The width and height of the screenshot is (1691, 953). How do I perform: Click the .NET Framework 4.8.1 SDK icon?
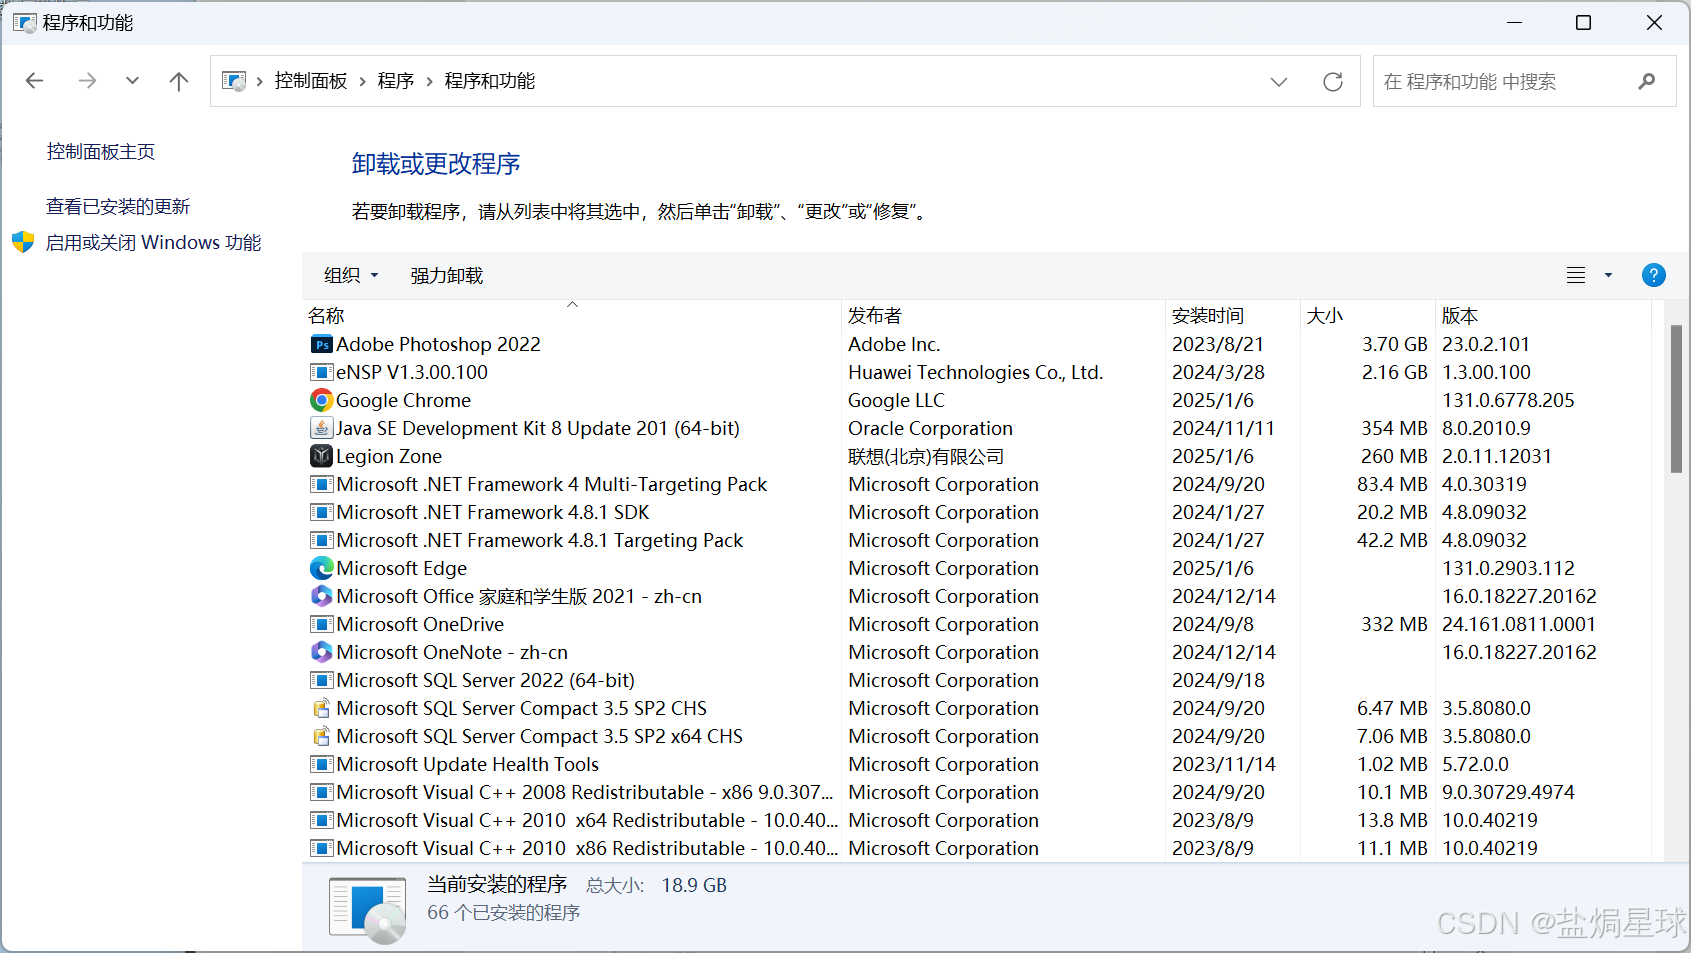(321, 513)
